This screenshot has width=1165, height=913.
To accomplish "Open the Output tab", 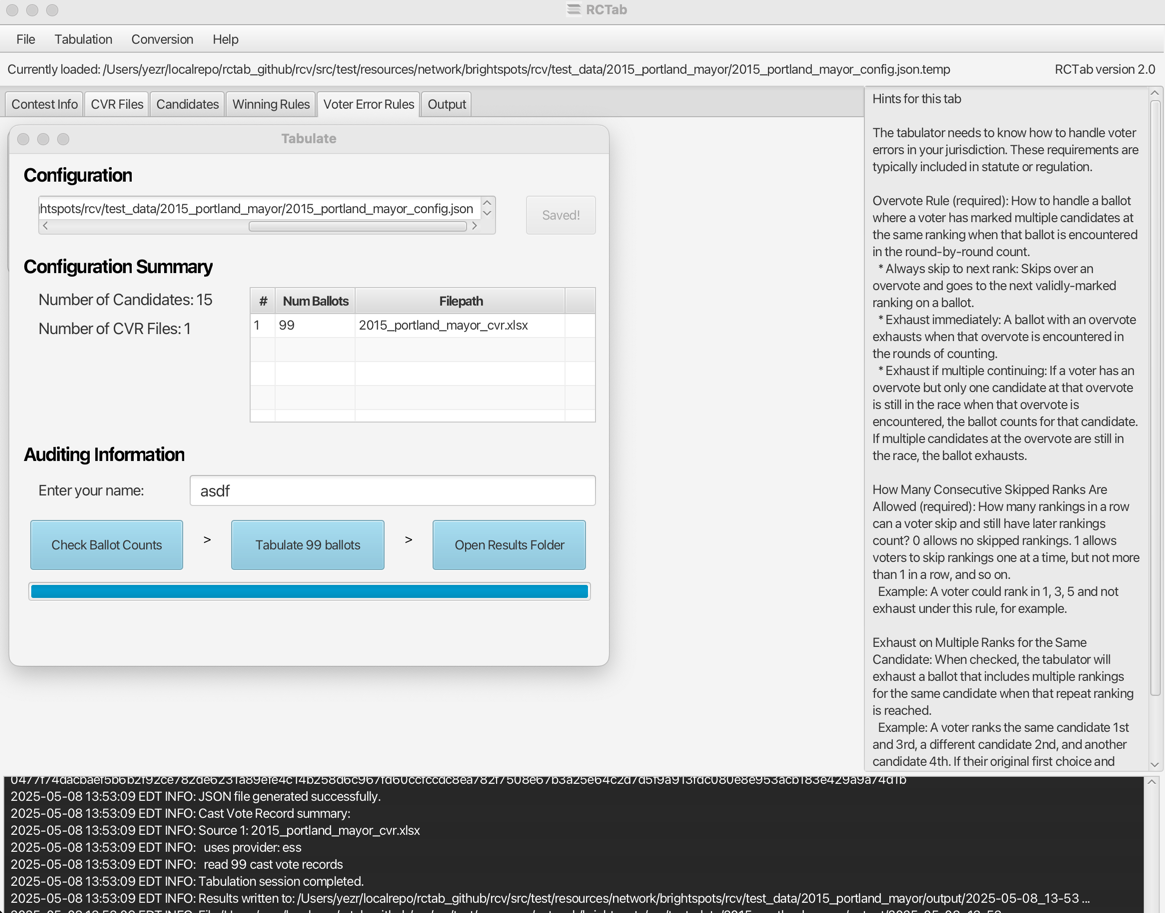I will point(447,104).
